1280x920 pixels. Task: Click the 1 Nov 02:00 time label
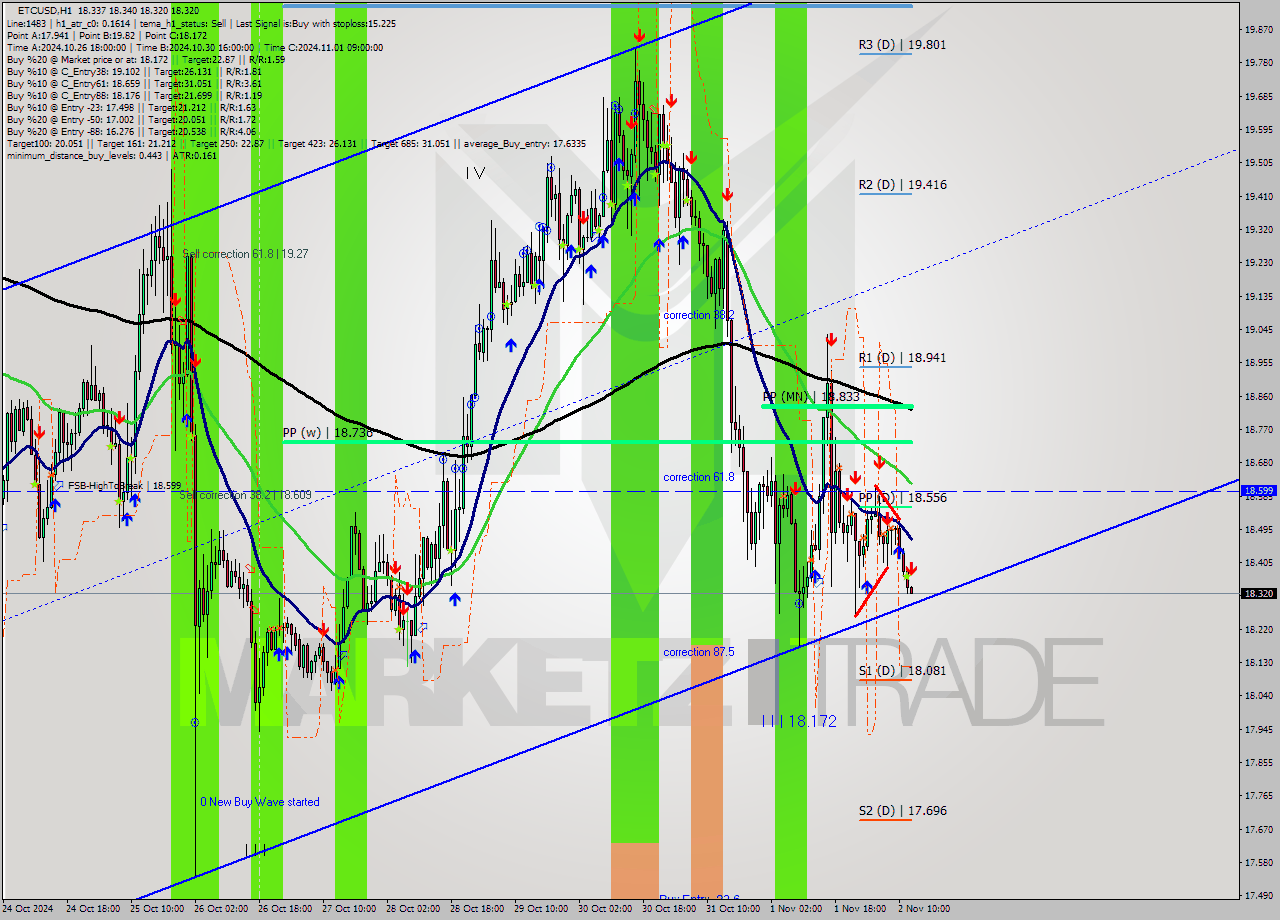click(x=795, y=909)
